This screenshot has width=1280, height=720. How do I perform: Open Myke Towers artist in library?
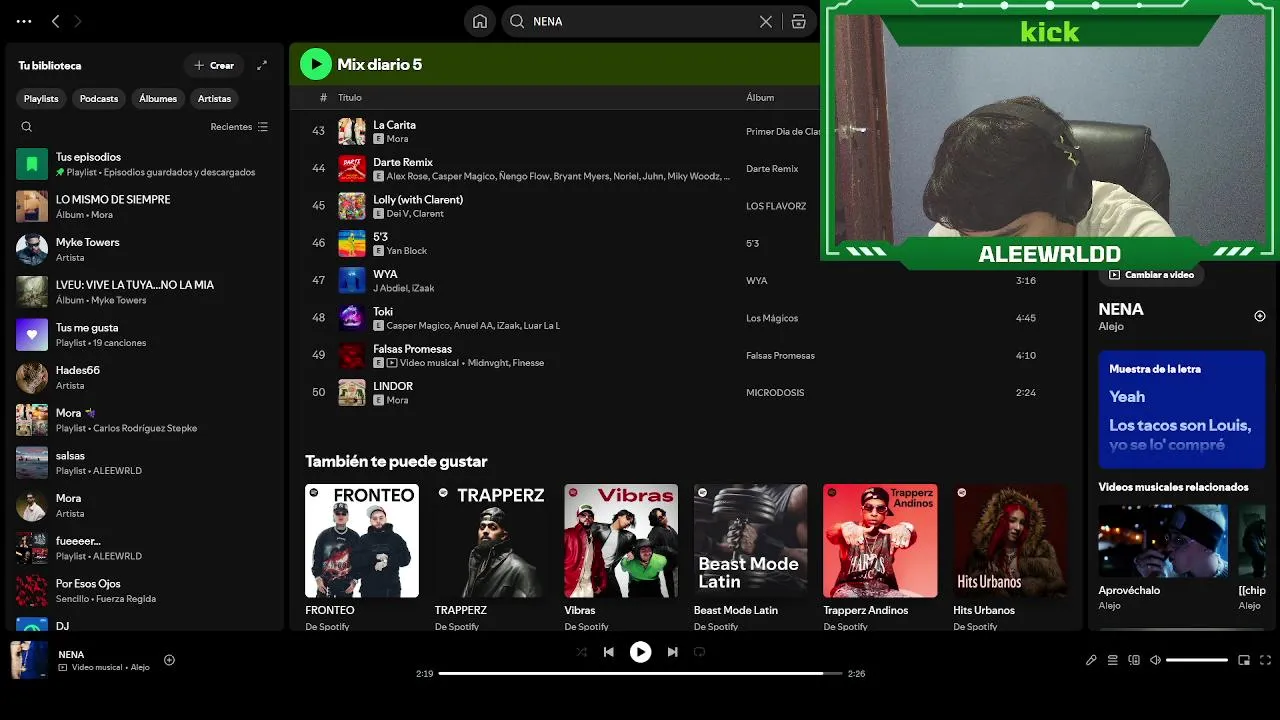(145, 249)
